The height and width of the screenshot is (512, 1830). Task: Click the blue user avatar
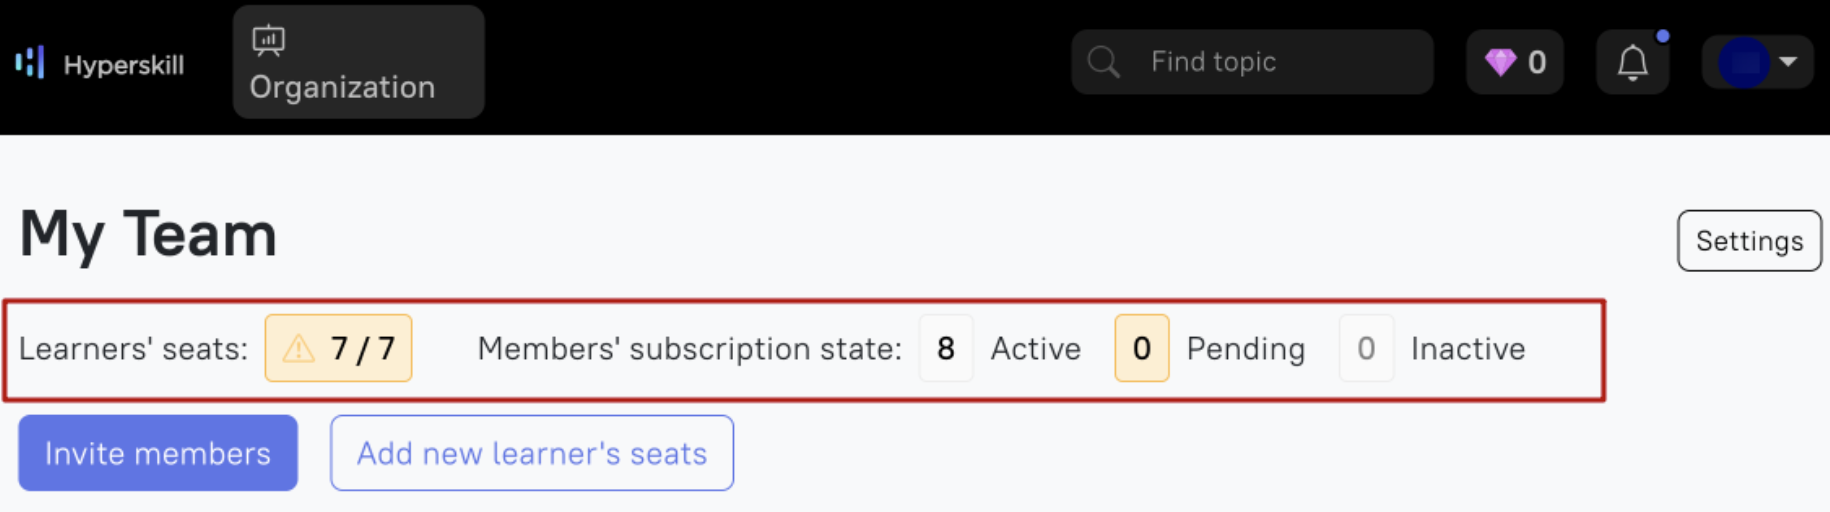coord(1743,62)
